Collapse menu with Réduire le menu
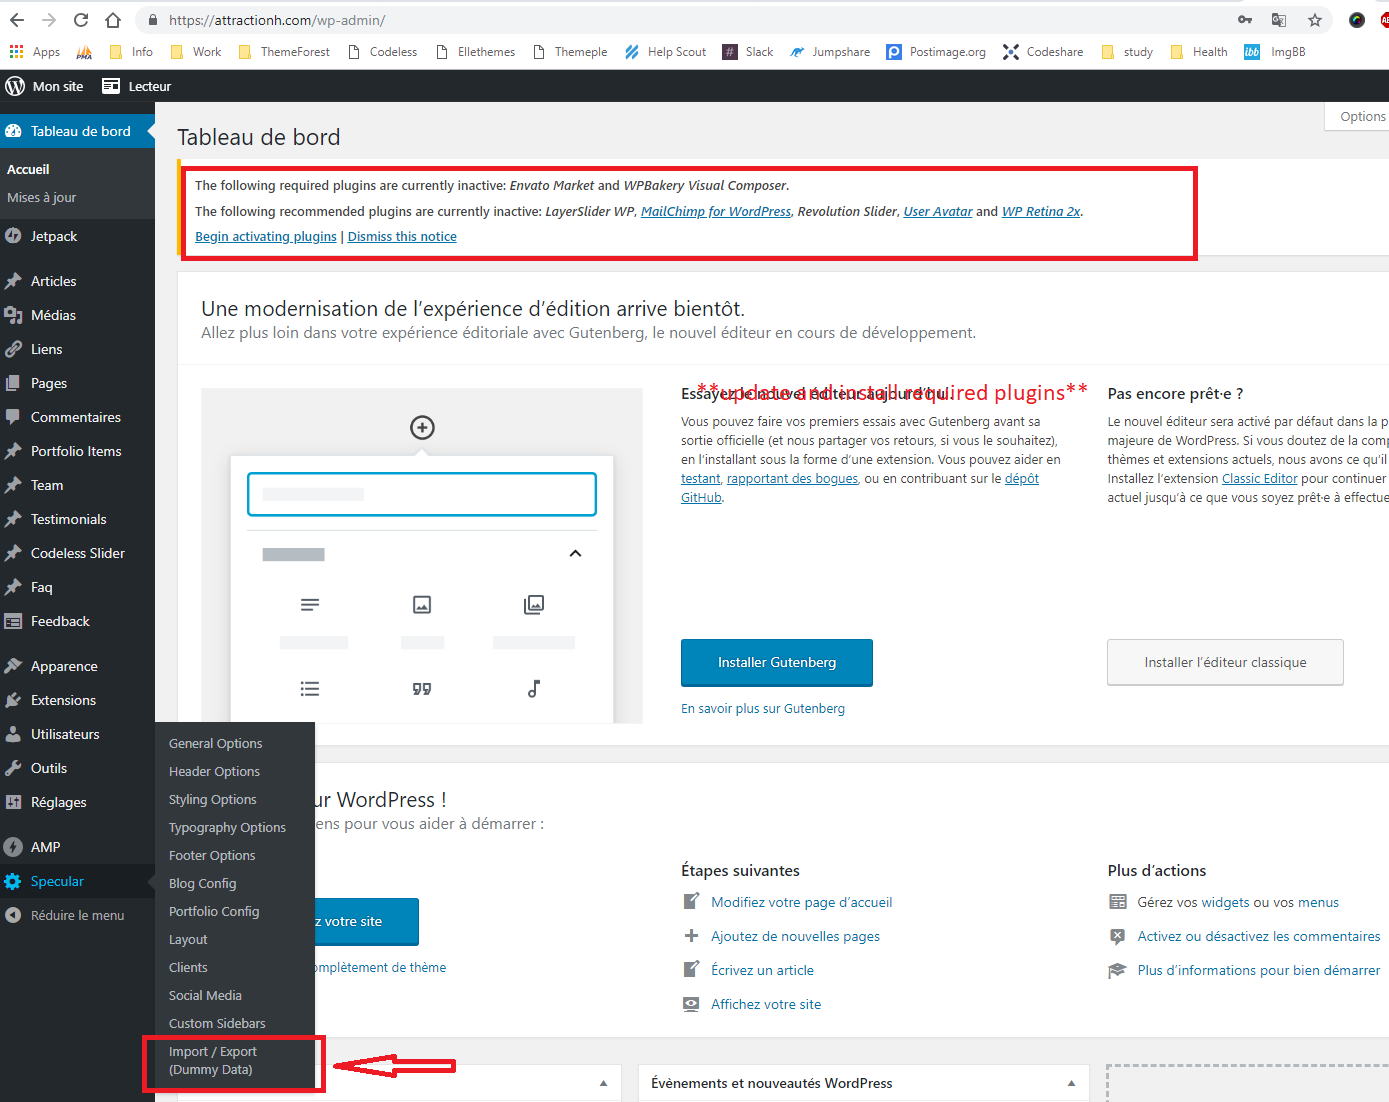Image resolution: width=1389 pixels, height=1102 pixels. [77, 915]
